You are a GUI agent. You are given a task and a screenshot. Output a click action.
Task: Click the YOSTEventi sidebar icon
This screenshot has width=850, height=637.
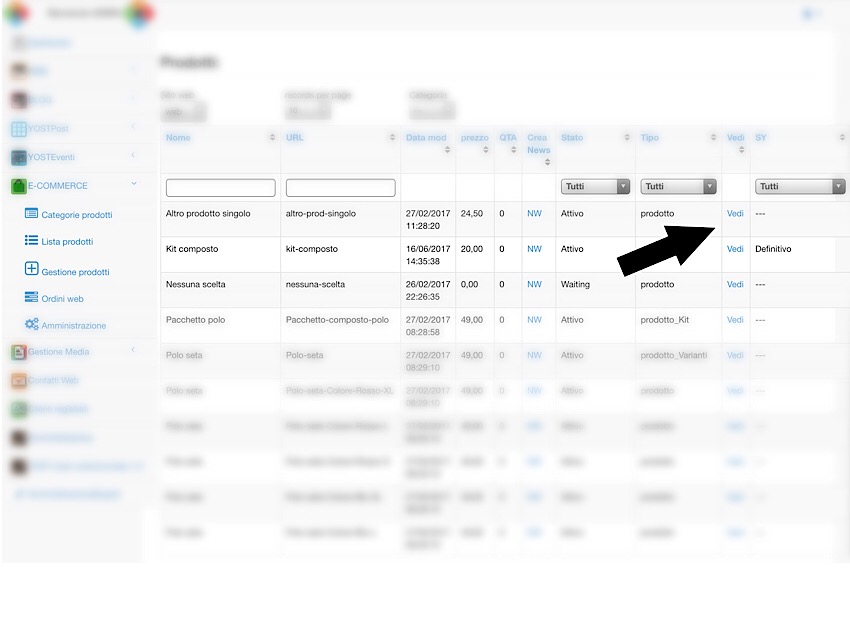[x=18, y=157]
